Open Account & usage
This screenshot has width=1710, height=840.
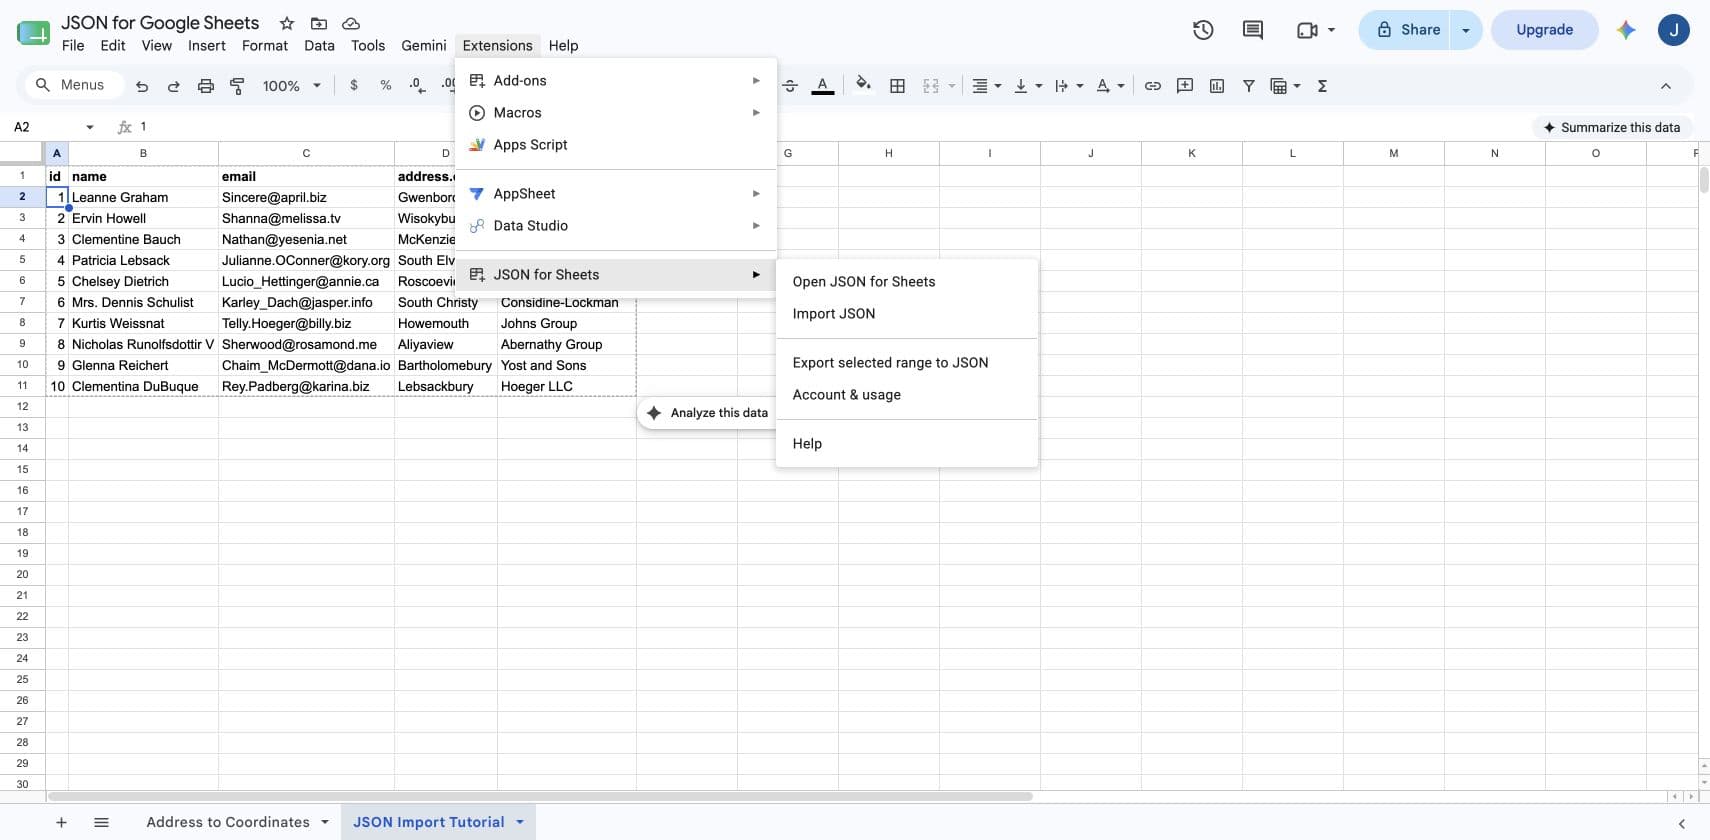(x=907, y=394)
